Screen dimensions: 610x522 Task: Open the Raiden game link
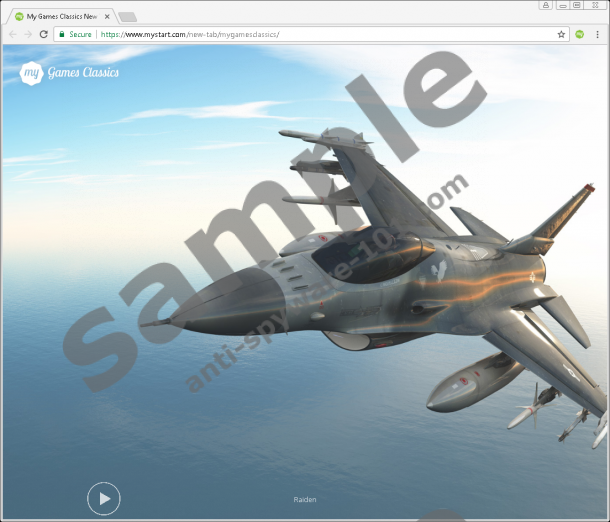pyautogui.click(x=304, y=499)
